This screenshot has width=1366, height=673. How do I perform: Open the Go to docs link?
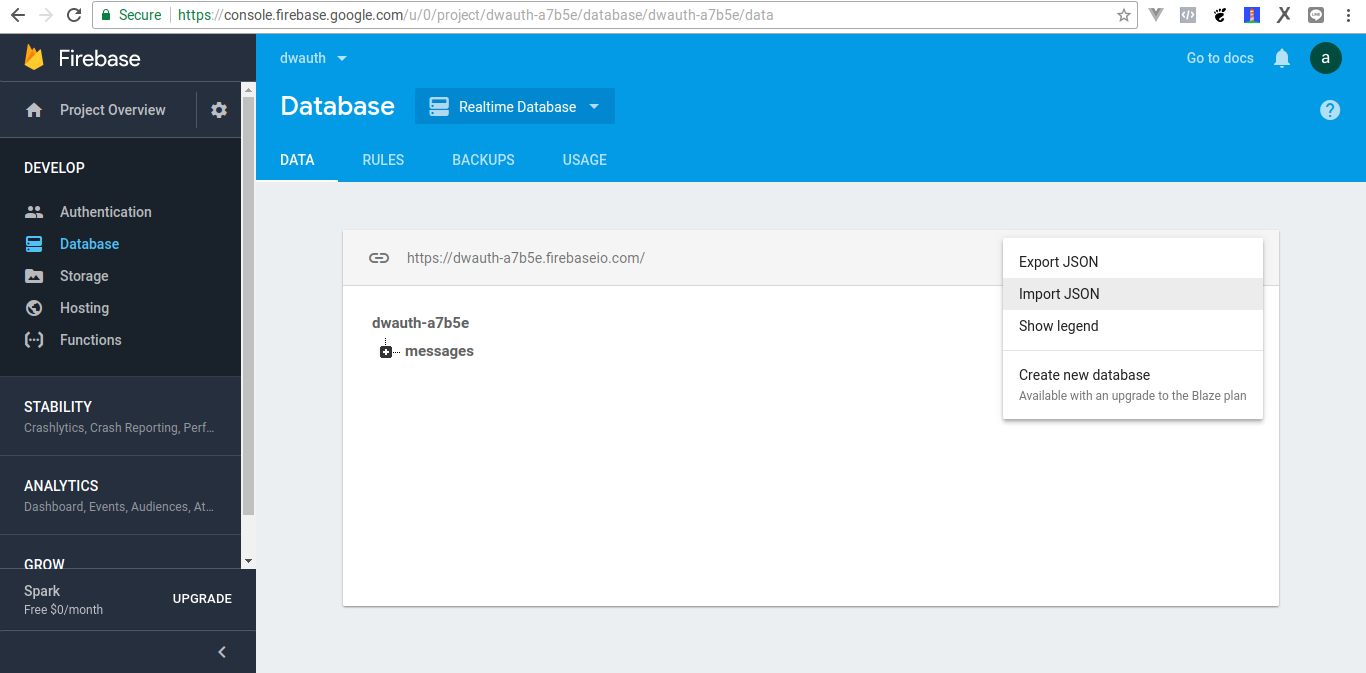point(1219,58)
